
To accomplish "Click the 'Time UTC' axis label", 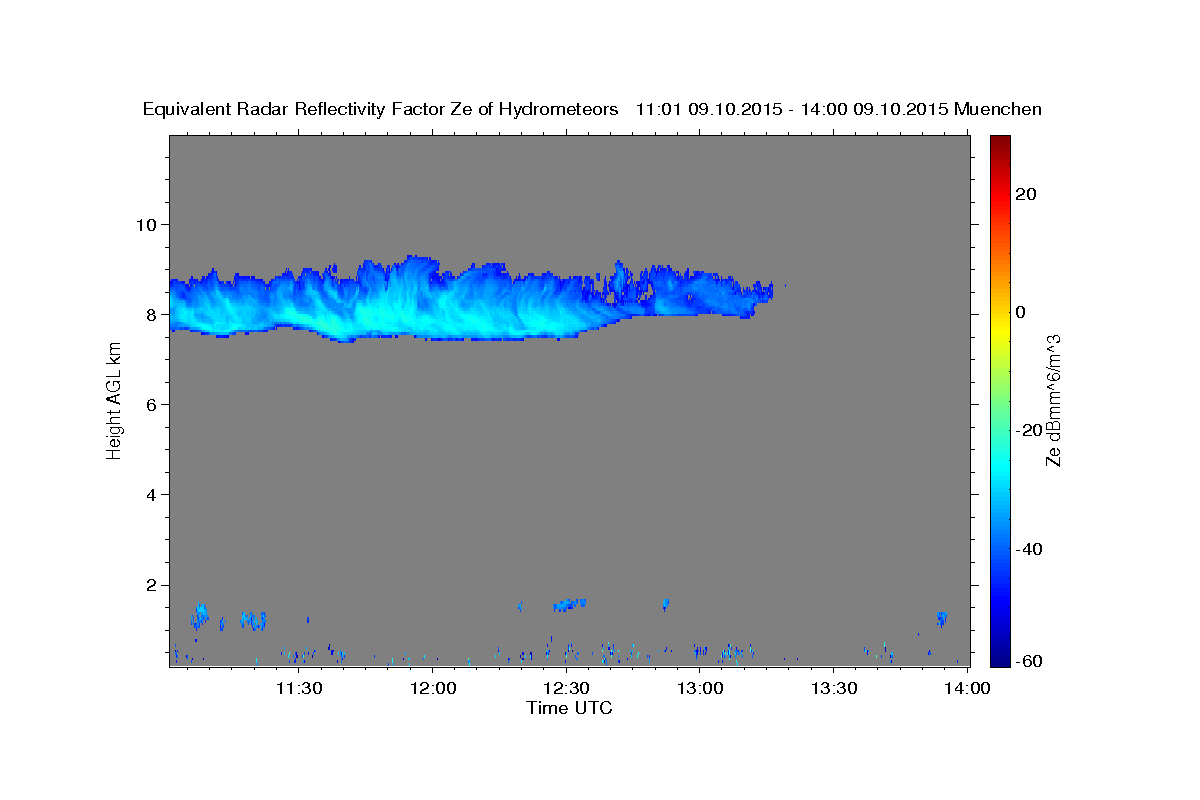I will (569, 708).
